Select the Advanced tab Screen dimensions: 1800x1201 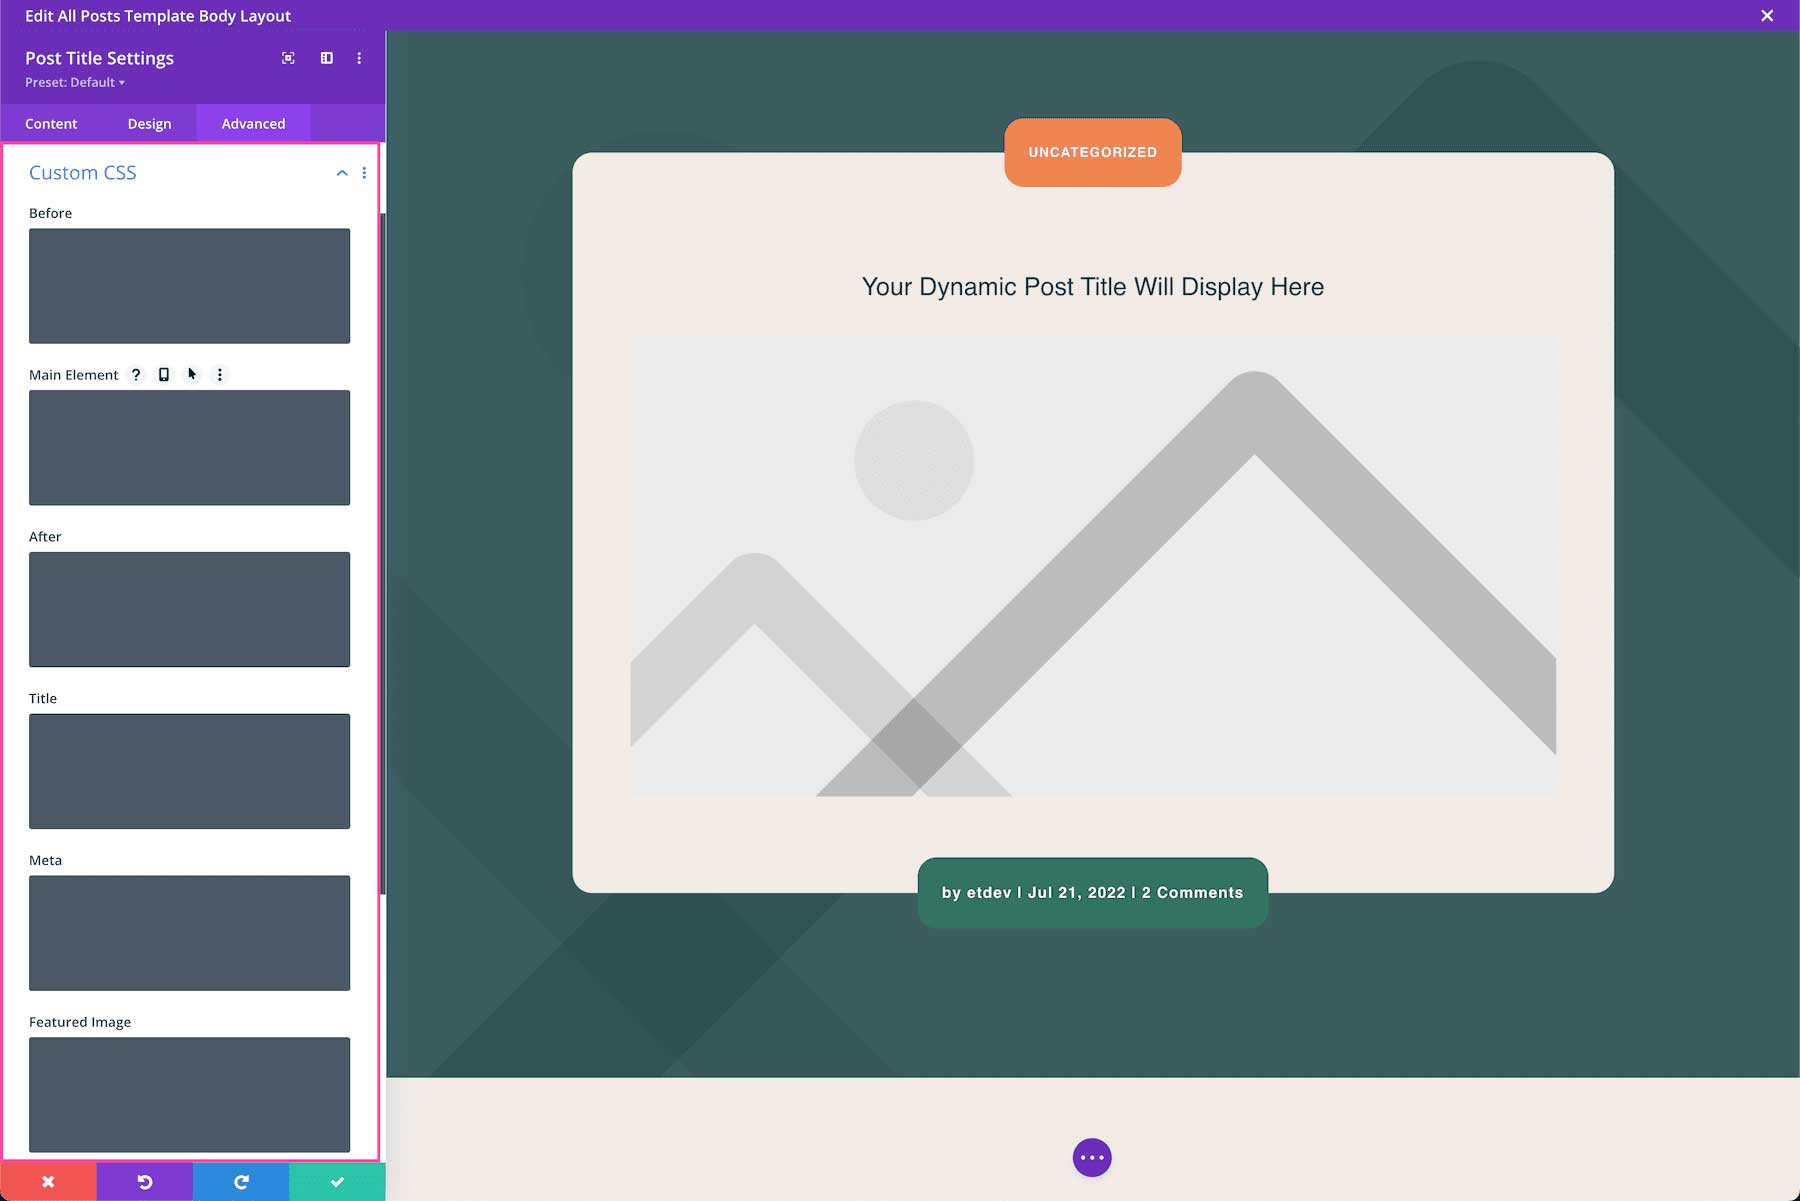[253, 124]
